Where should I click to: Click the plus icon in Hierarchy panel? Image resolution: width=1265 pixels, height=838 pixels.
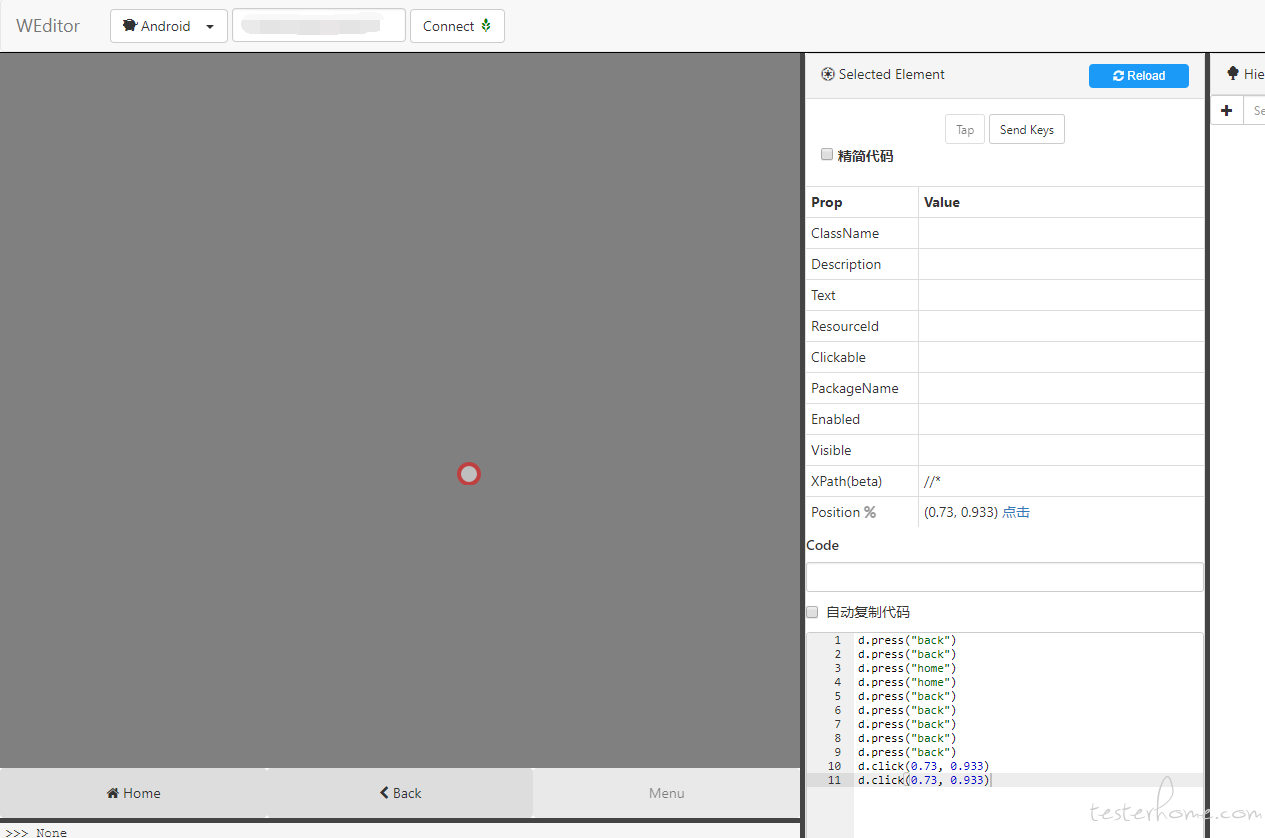pyautogui.click(x=1227, y=111)
